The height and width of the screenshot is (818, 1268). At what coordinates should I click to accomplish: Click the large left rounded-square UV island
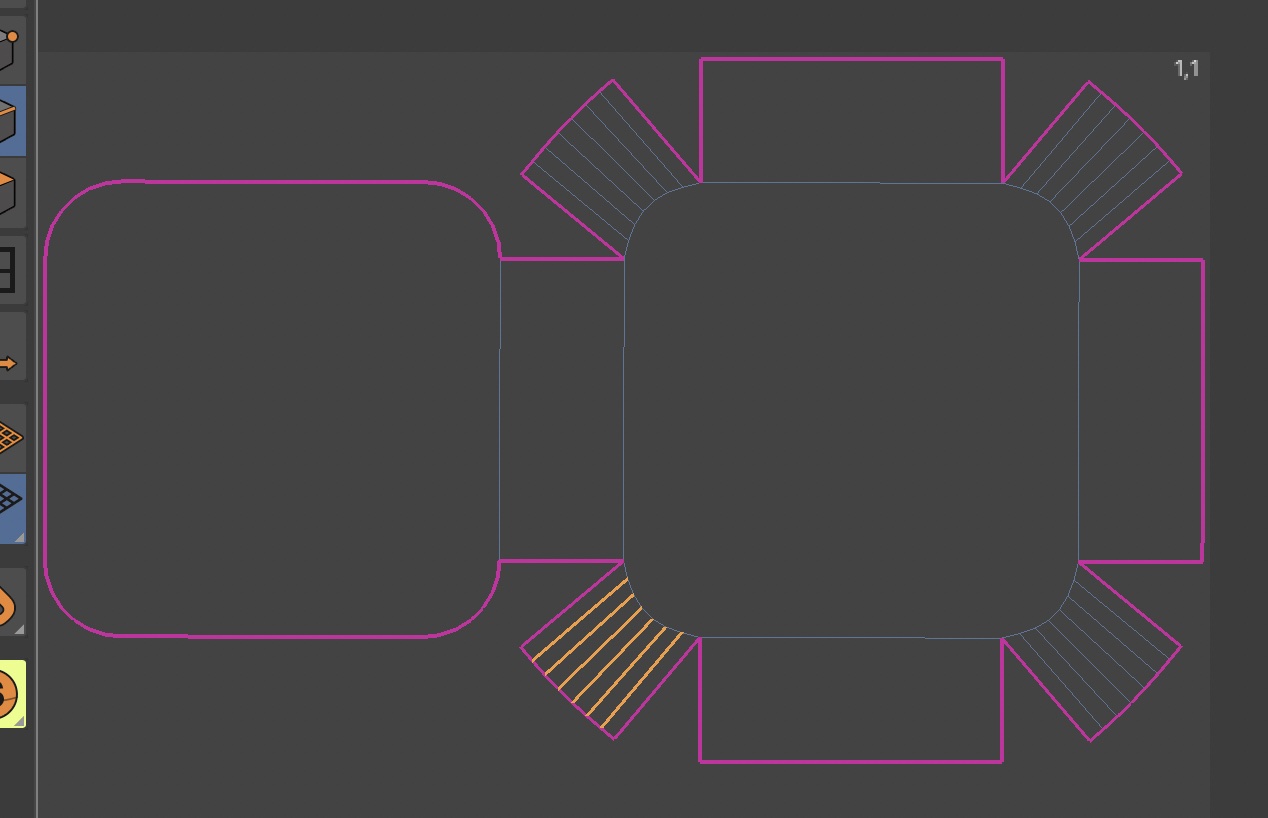[270, 410]
